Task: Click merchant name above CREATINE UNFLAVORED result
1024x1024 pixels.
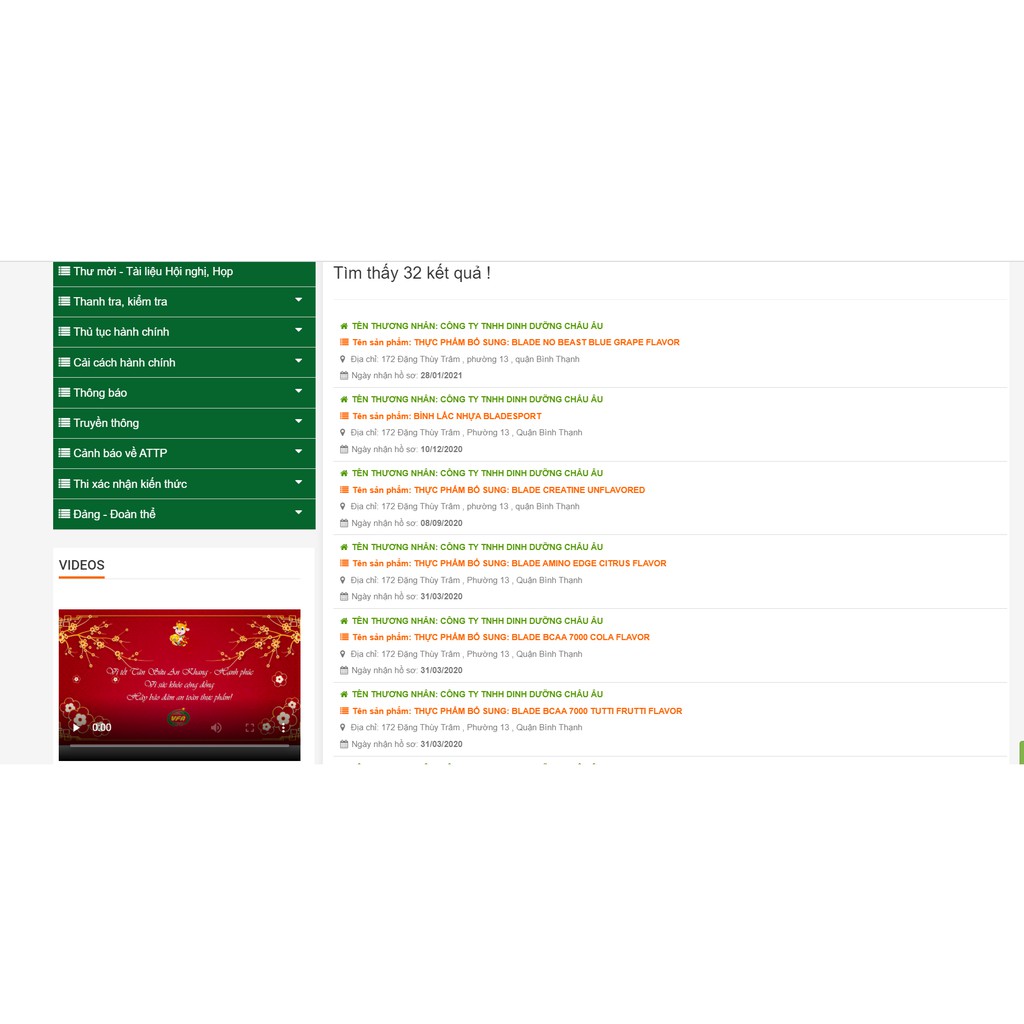Action: [477, 473]
